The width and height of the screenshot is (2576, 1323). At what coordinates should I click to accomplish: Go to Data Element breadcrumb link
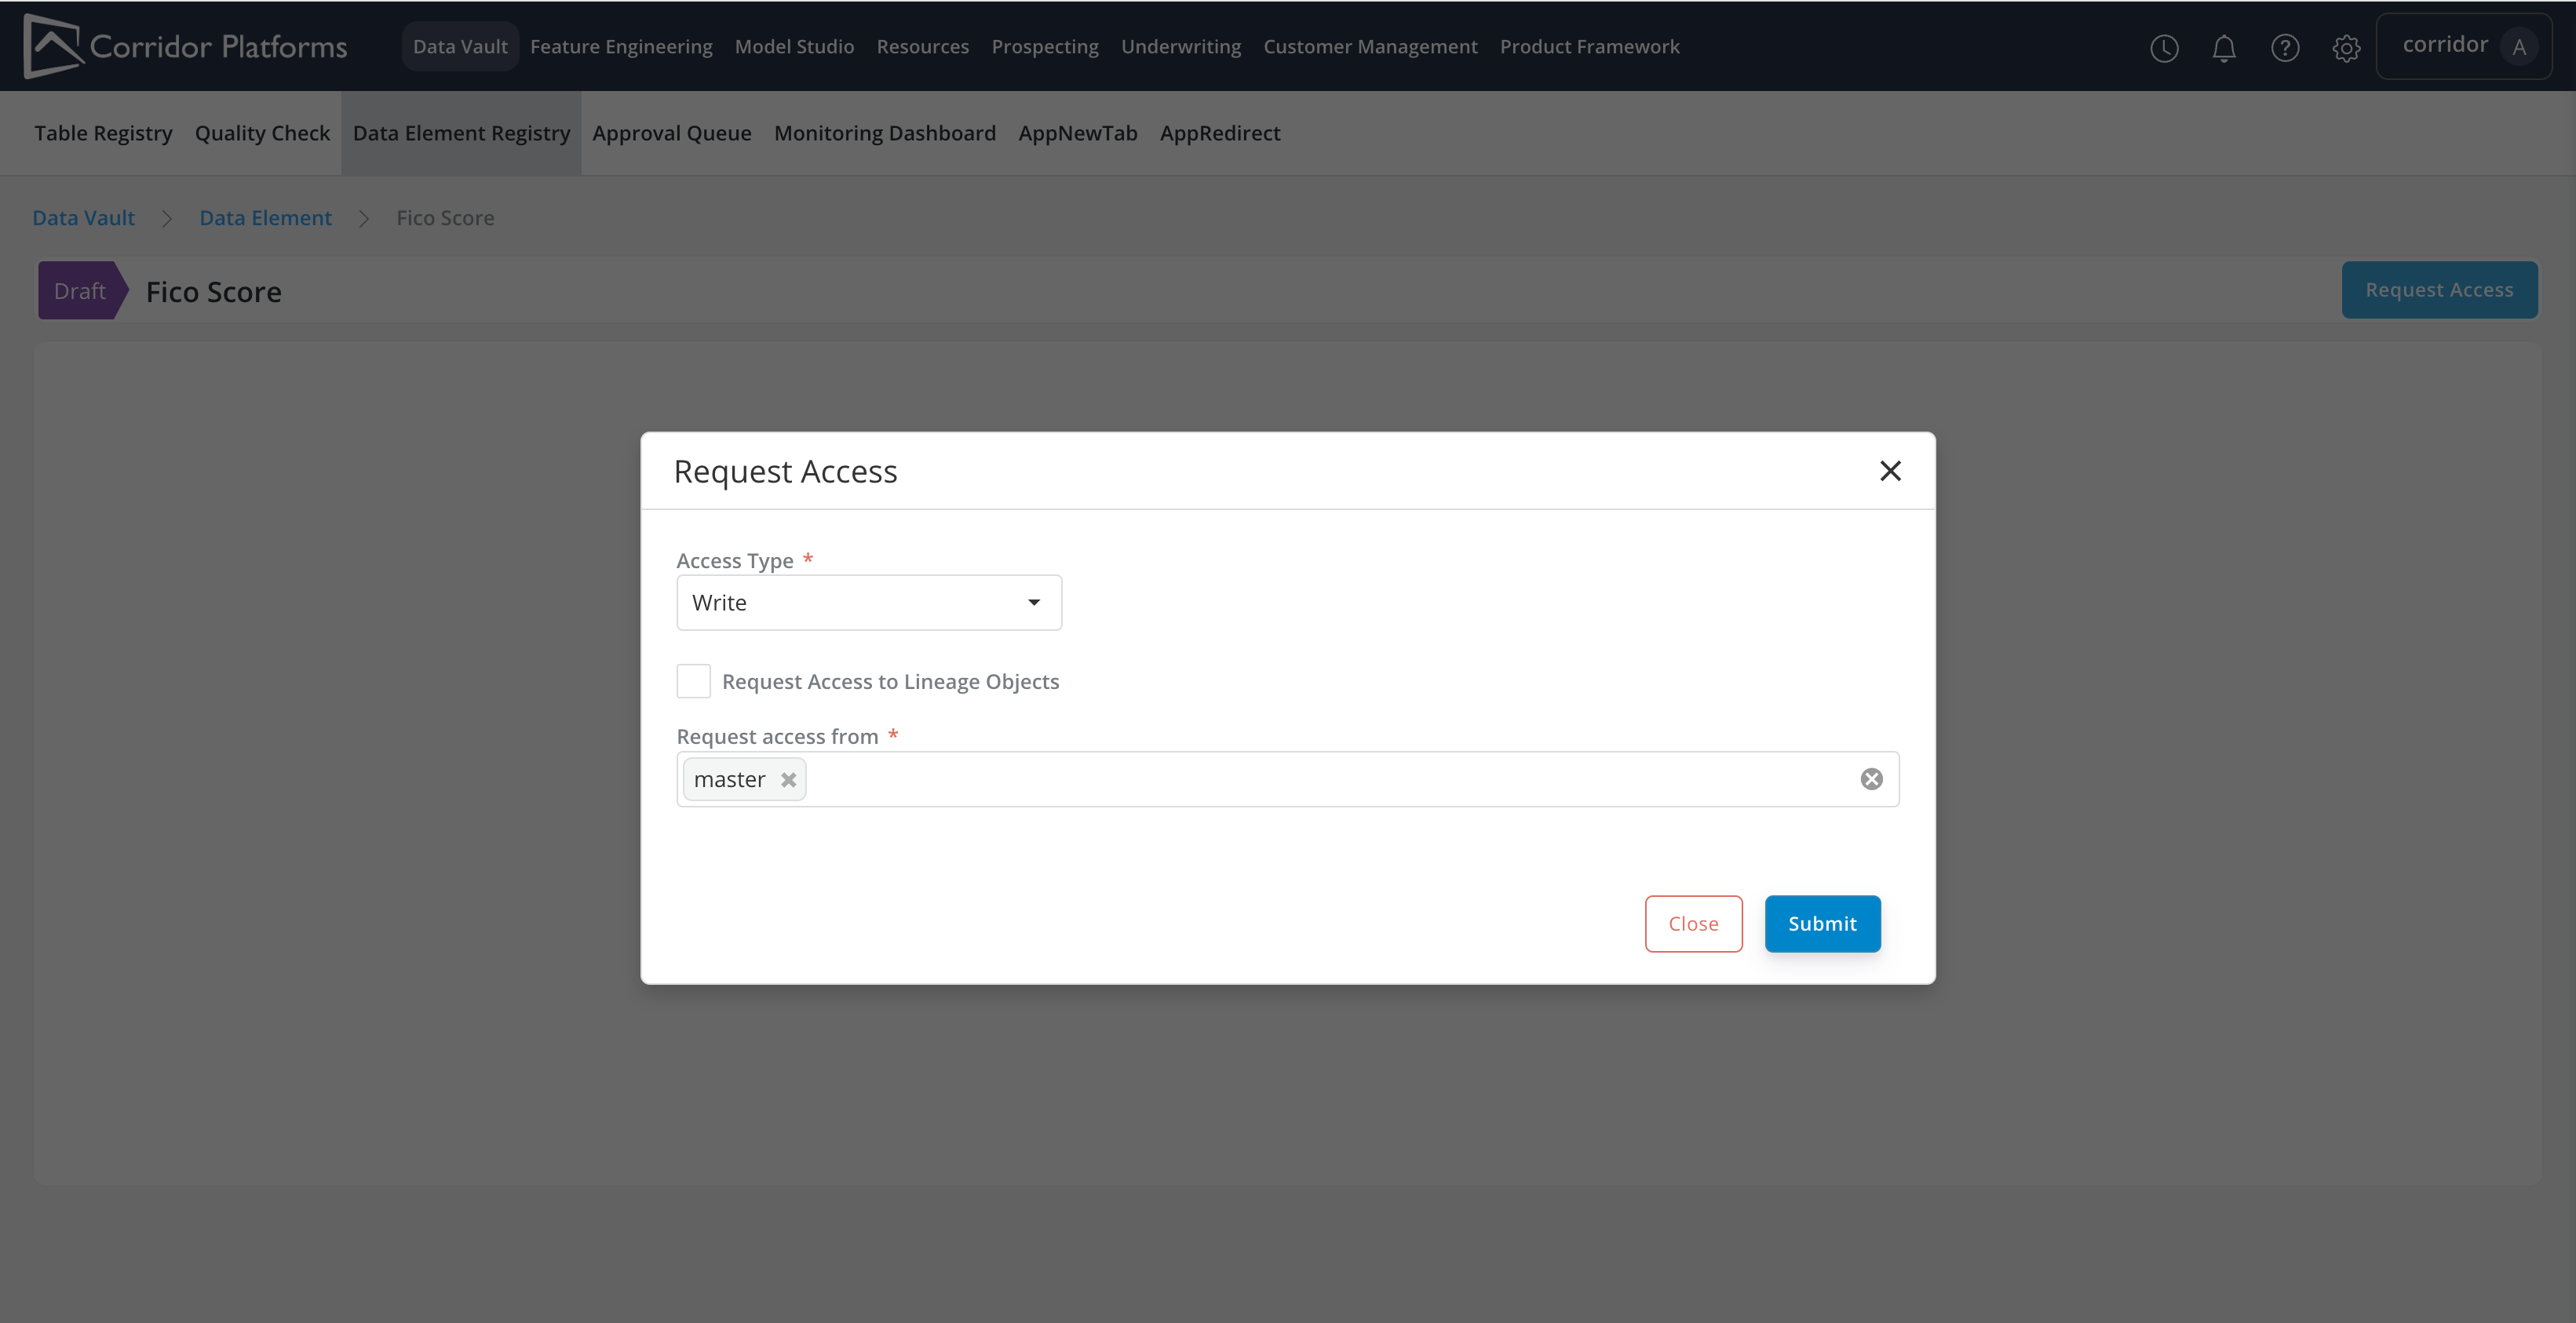(x=265, y=218)
